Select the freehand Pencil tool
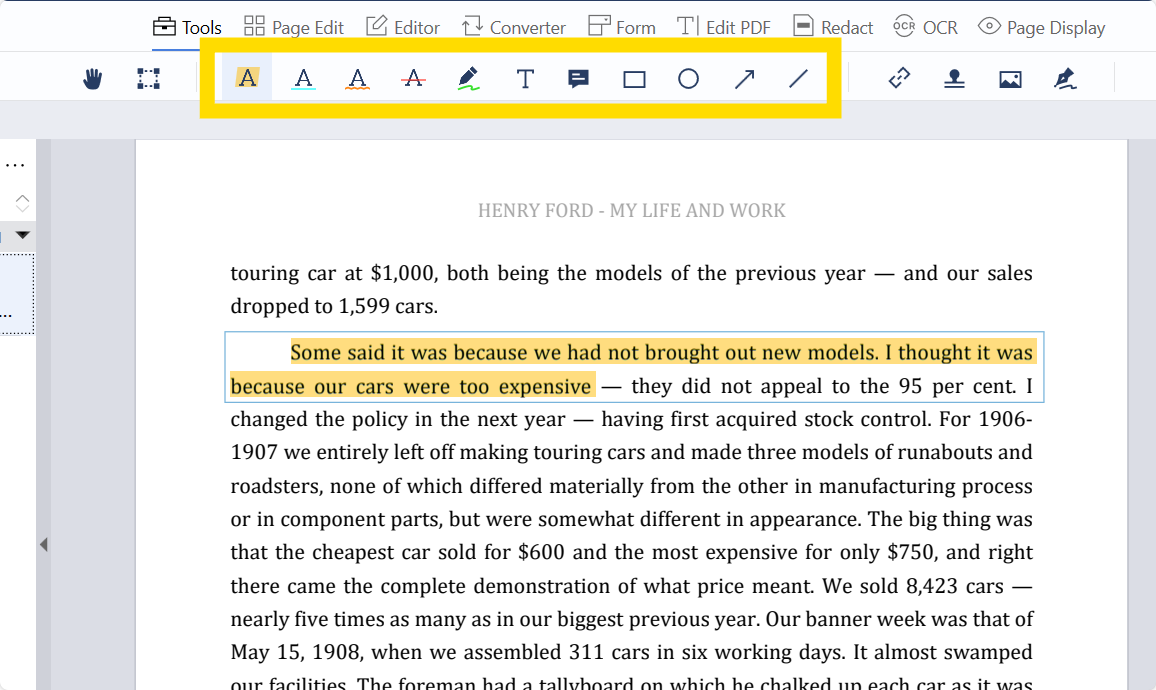 pos(468,78)
